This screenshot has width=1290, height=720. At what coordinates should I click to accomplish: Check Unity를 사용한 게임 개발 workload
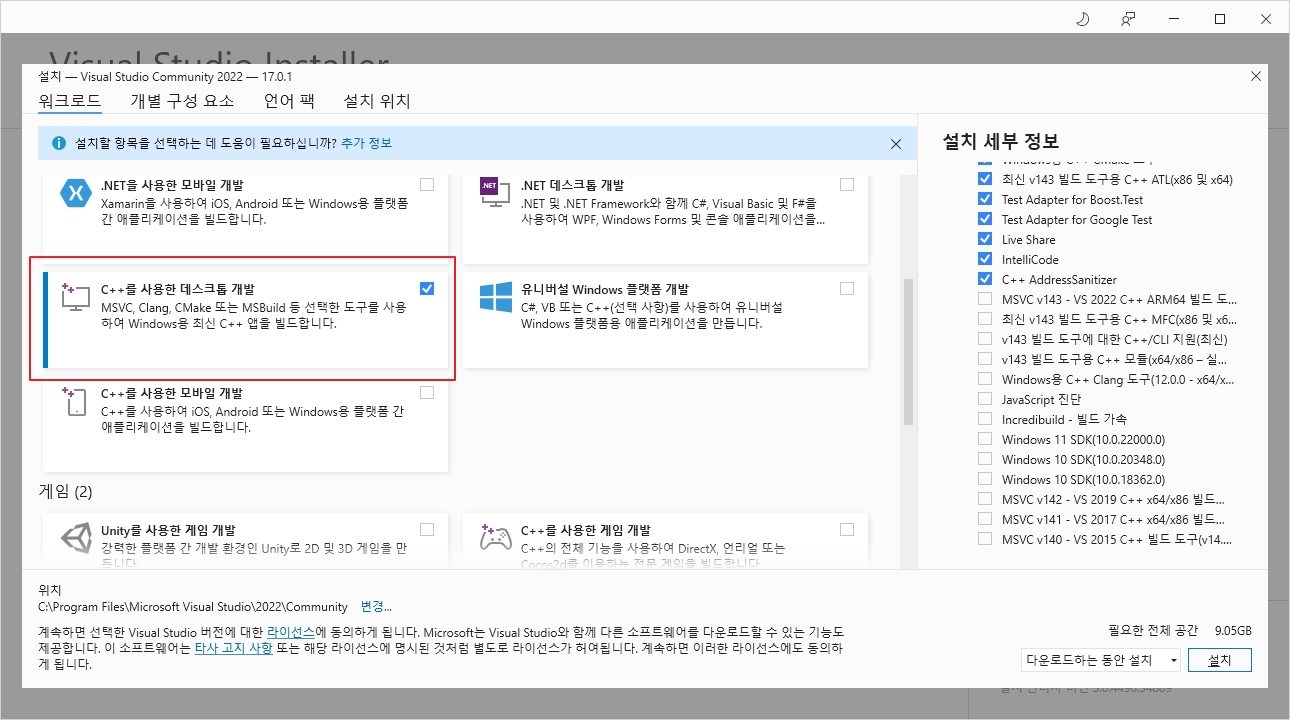point(427,529)
